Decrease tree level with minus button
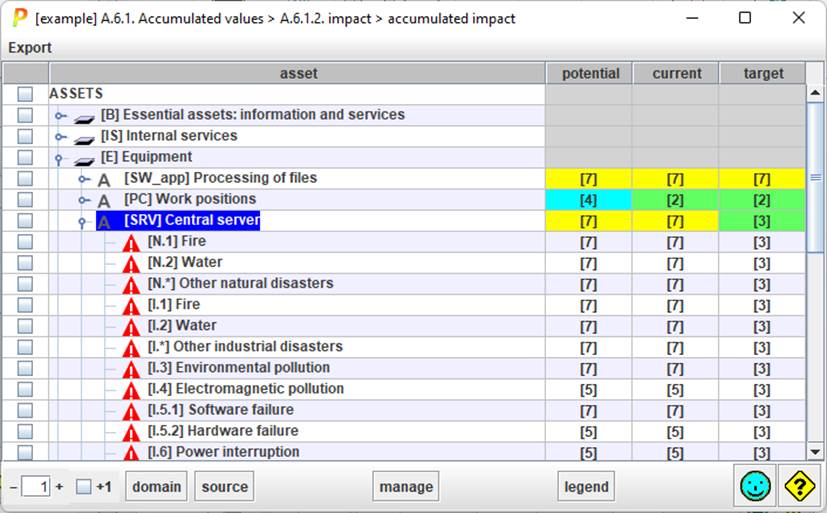827x513 pixels. 14,487
